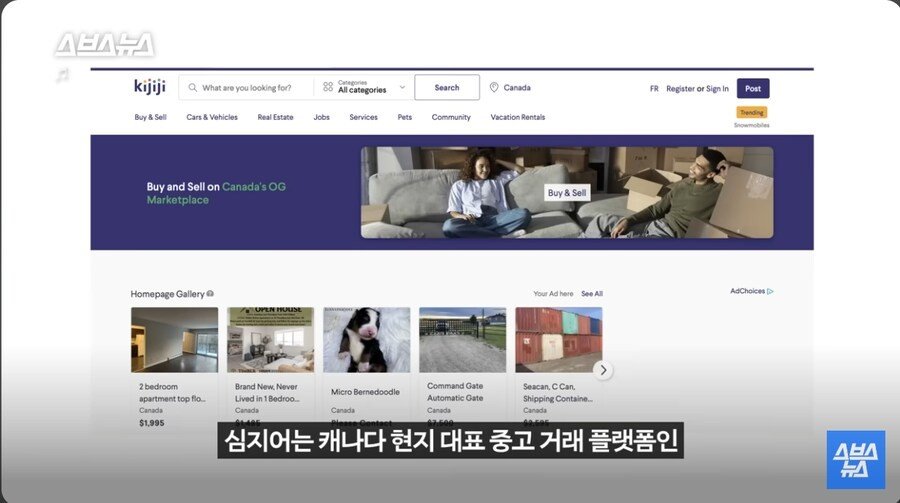Click the Homepage Gallery info icon
This screenshot has height=503, width=900.
tap(210, 293)
